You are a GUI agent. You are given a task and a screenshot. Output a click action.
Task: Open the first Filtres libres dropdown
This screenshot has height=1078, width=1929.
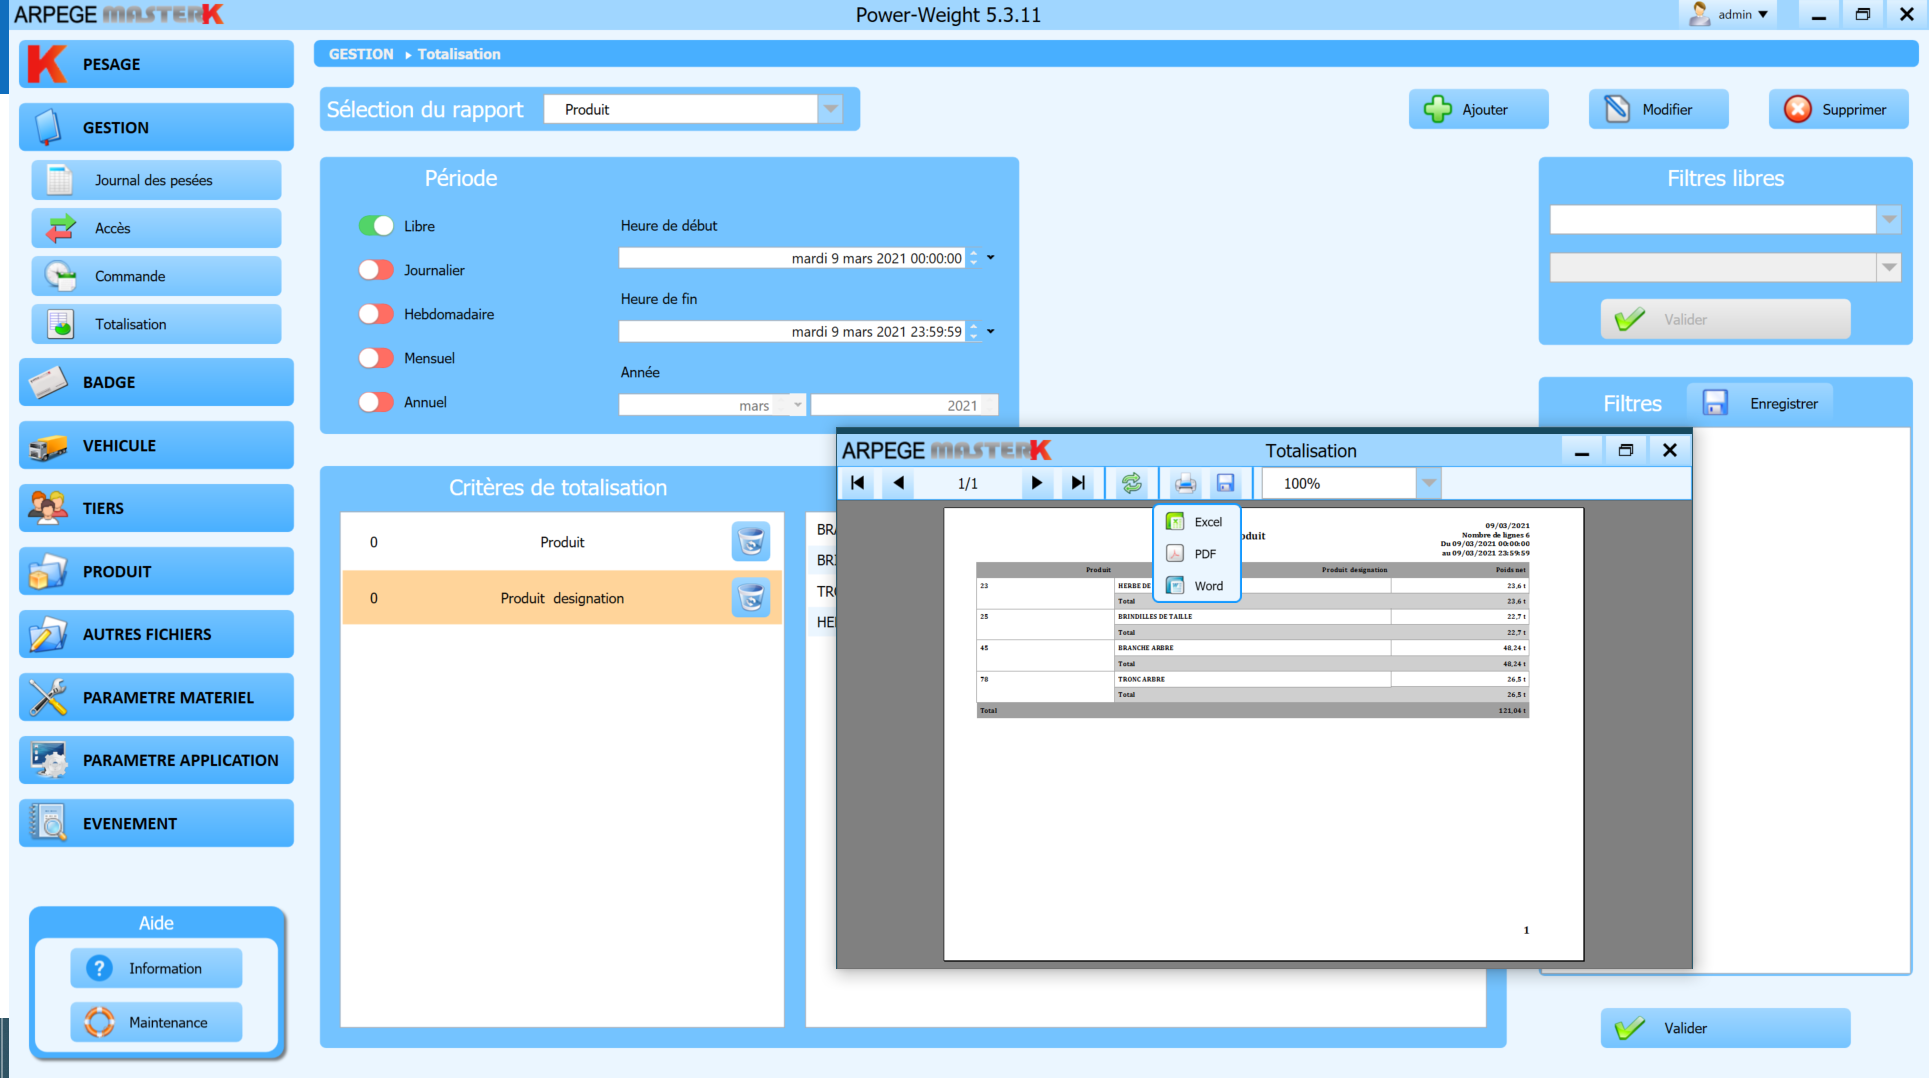(1888, 219)
